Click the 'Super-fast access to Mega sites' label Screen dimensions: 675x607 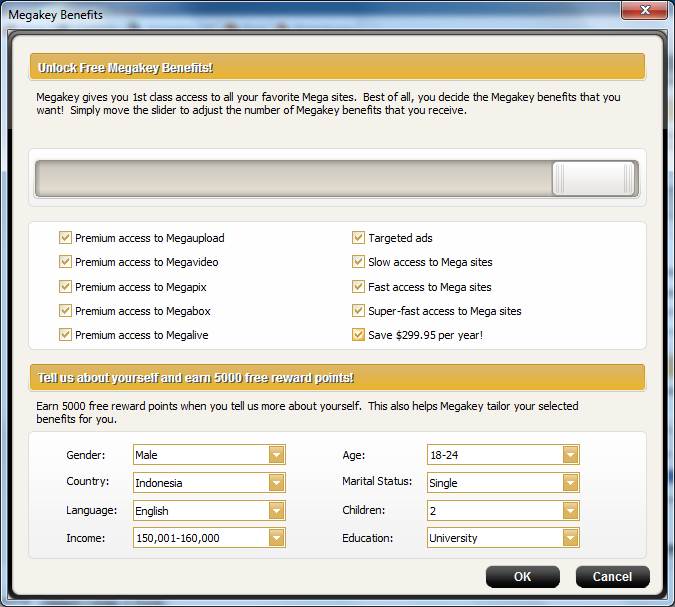pos(445,311)
